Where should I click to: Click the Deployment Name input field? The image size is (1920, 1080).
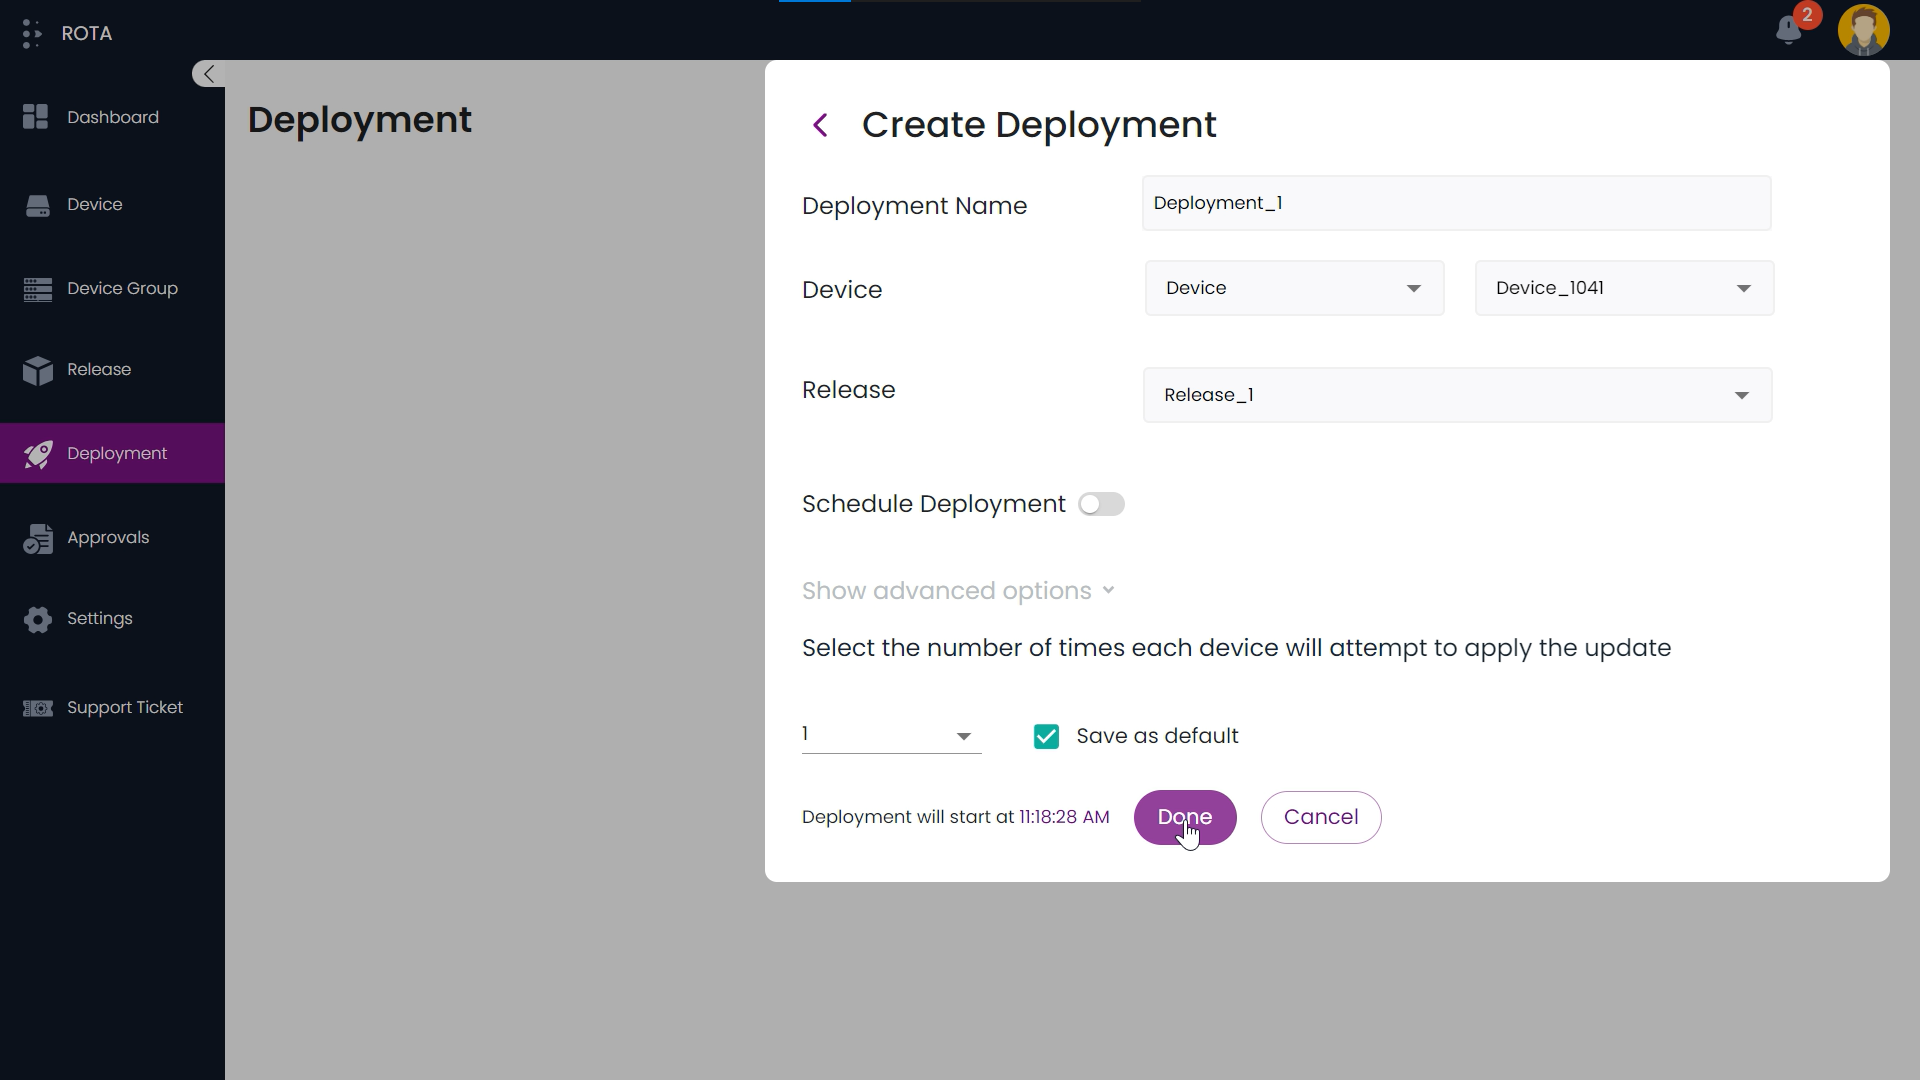(1456, 203)
